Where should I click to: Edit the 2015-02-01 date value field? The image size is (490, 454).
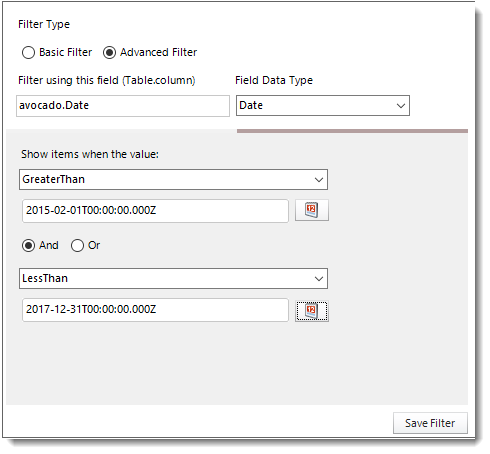click(155, 211)
